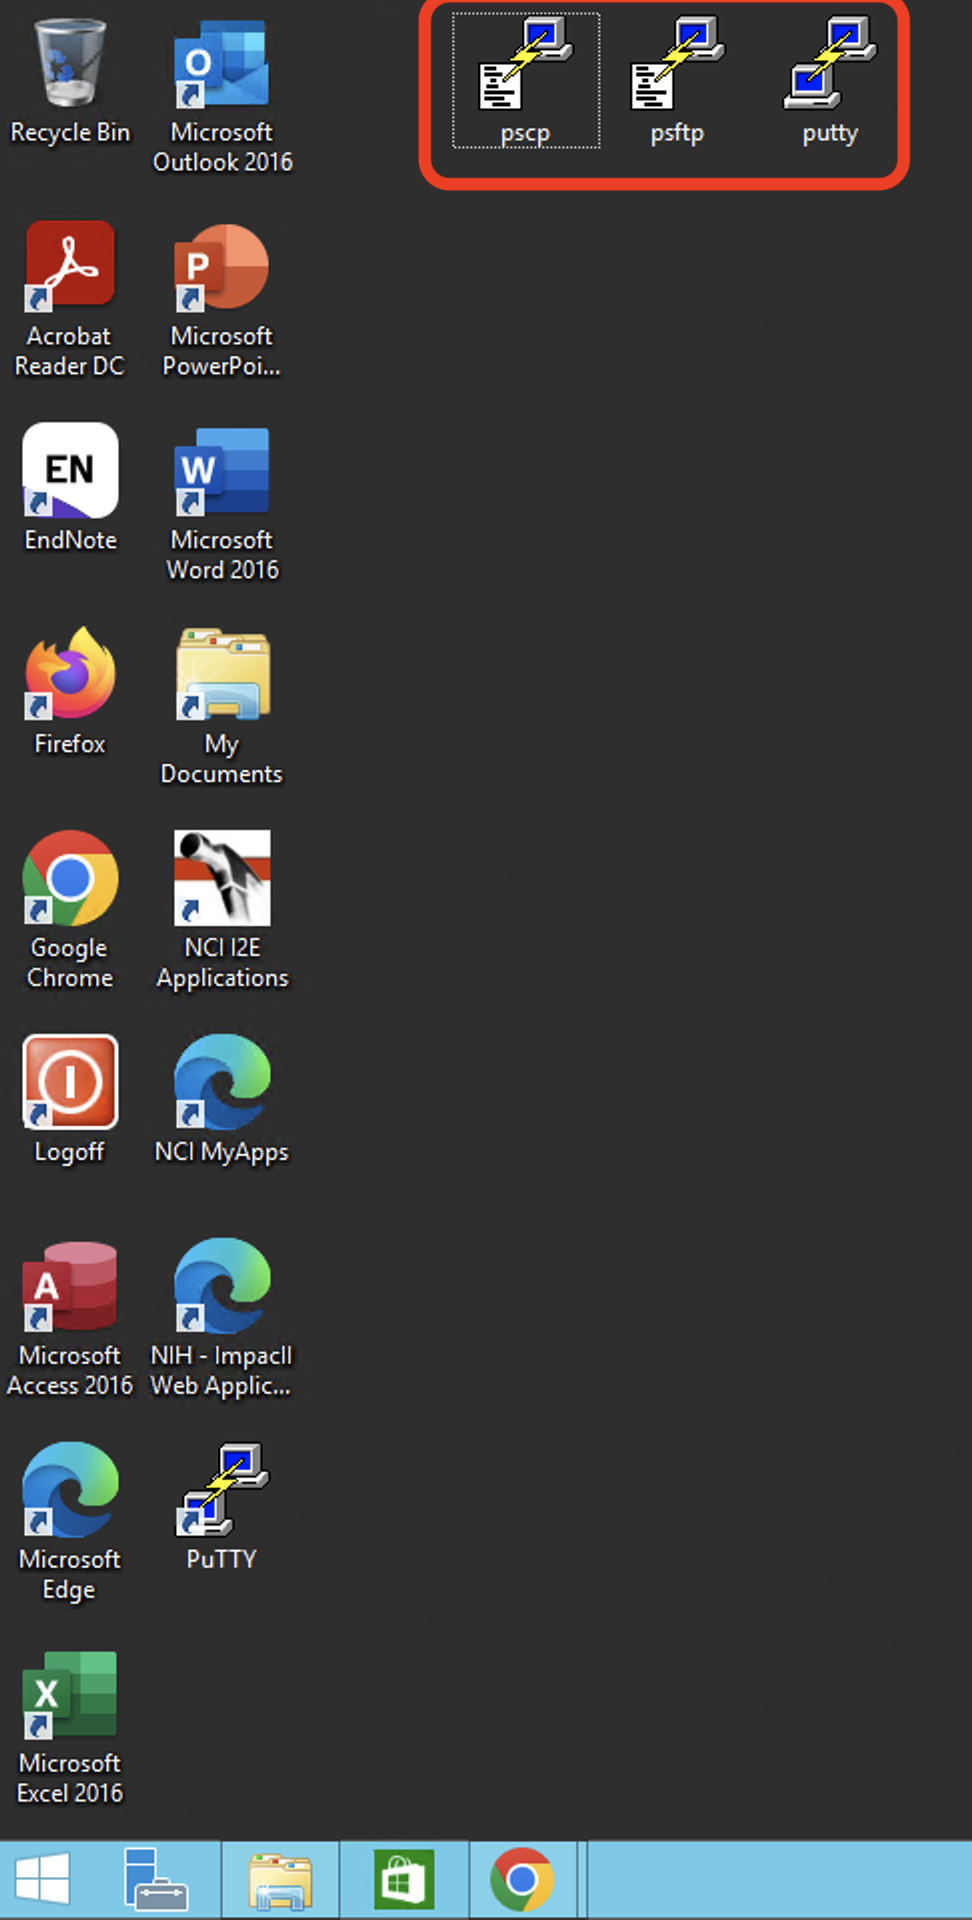Click the Google Chrome desktop shortcut
Viewport: 972px width, 1920px height.
click(70, 879)
